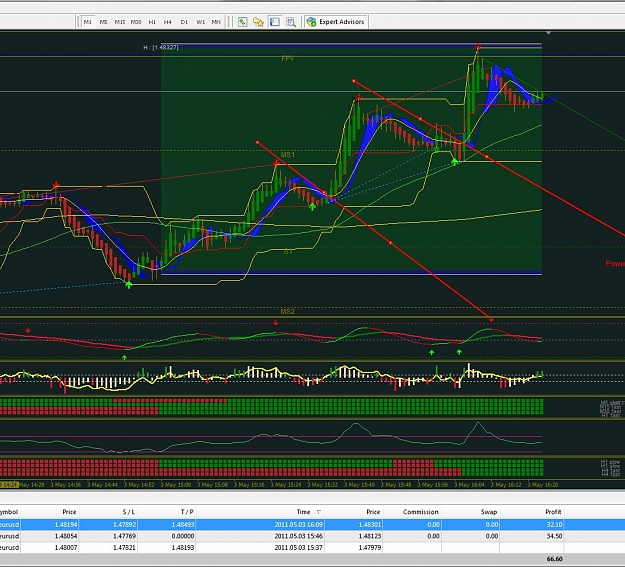This screenshot has width=625, height=567.
Task: Click price cell 1.47979
Action: click(369, 547)
